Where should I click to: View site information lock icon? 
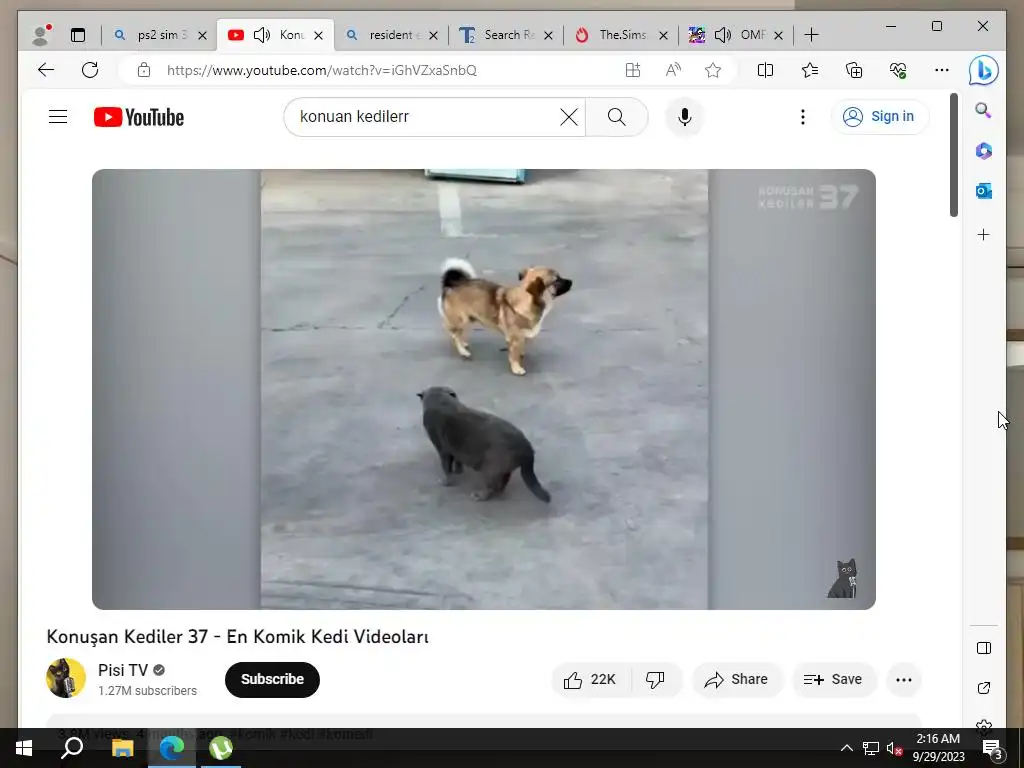pos(144,70)
